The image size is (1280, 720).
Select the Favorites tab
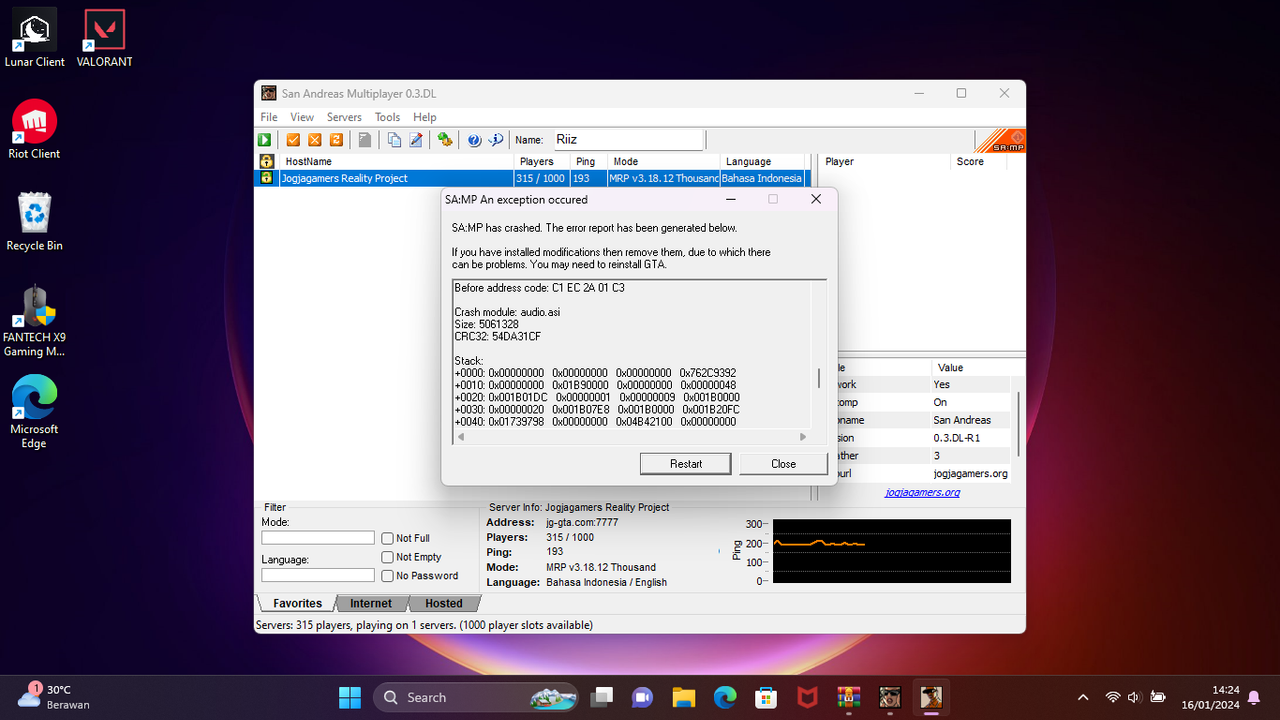[x=297, y=603]
